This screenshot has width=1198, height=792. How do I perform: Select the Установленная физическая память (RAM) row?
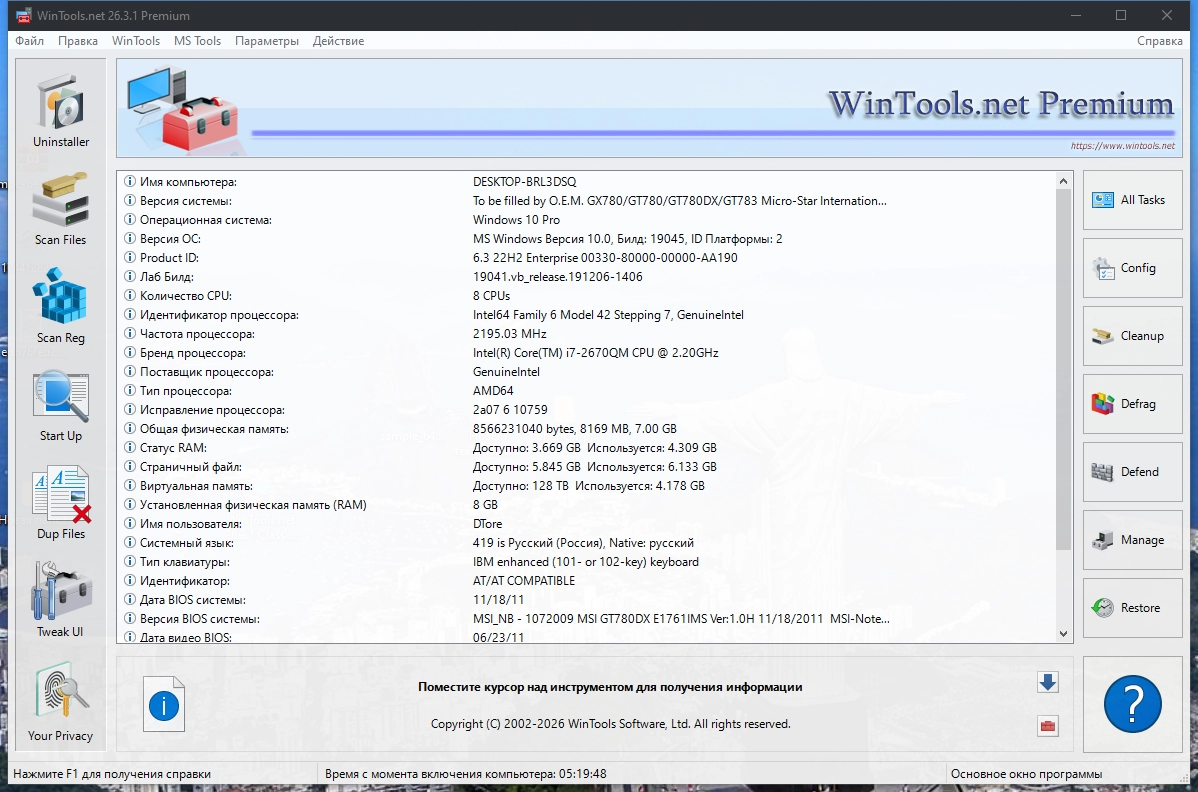586,505
